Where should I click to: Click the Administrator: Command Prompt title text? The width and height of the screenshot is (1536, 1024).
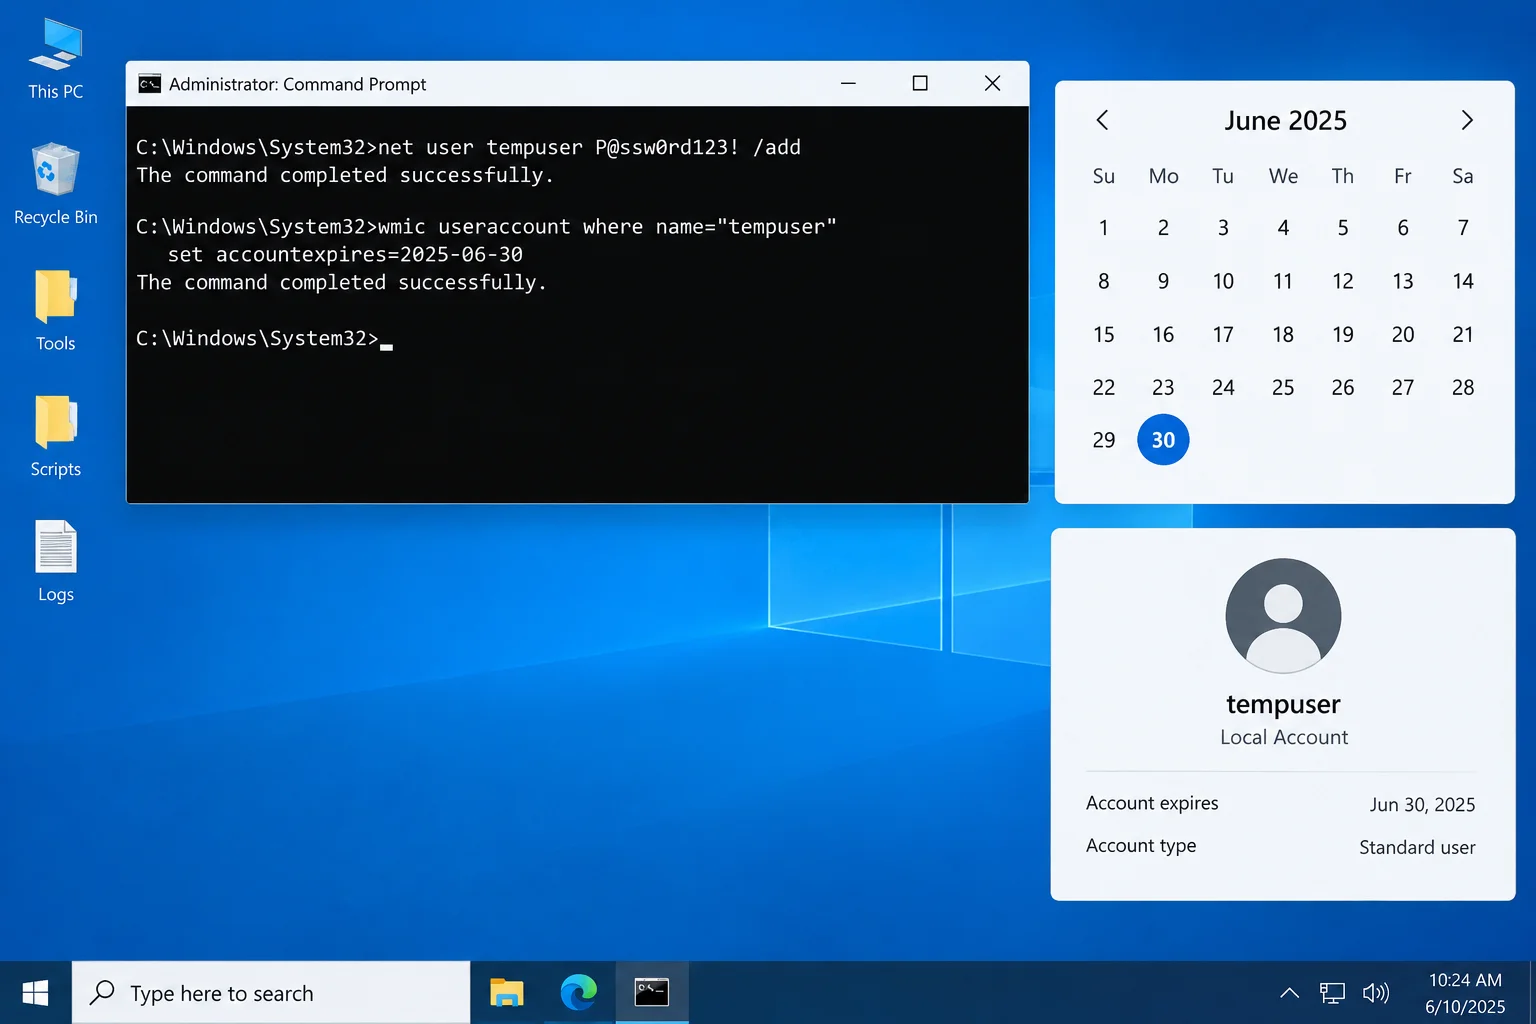(297, 84)
